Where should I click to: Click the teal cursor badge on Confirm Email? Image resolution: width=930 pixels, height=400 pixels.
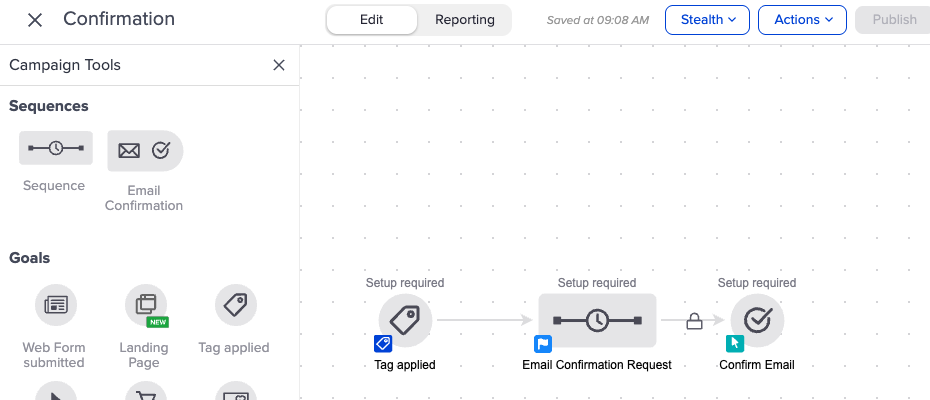click(x=735, y=344)
